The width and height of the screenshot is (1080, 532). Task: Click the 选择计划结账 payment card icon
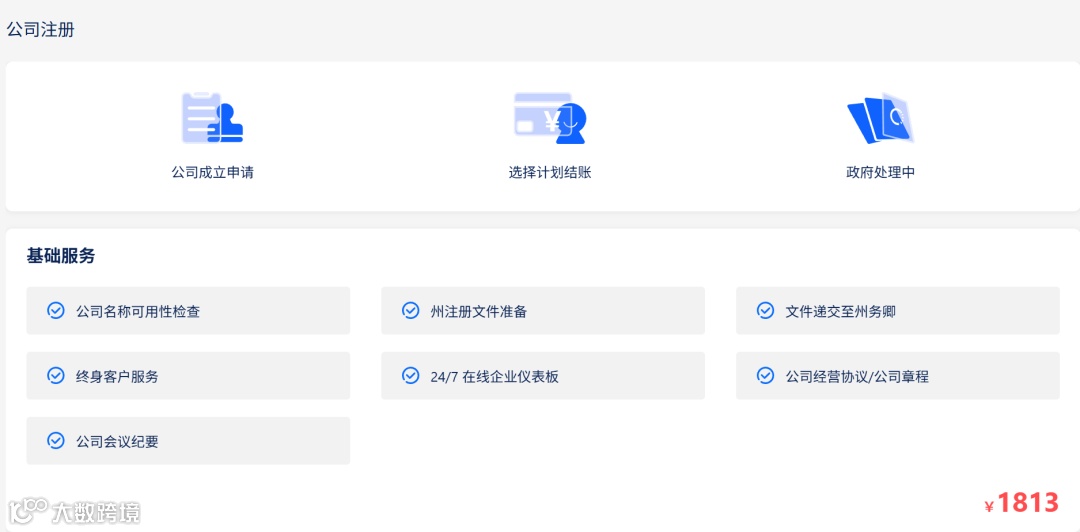click(550, 118)
